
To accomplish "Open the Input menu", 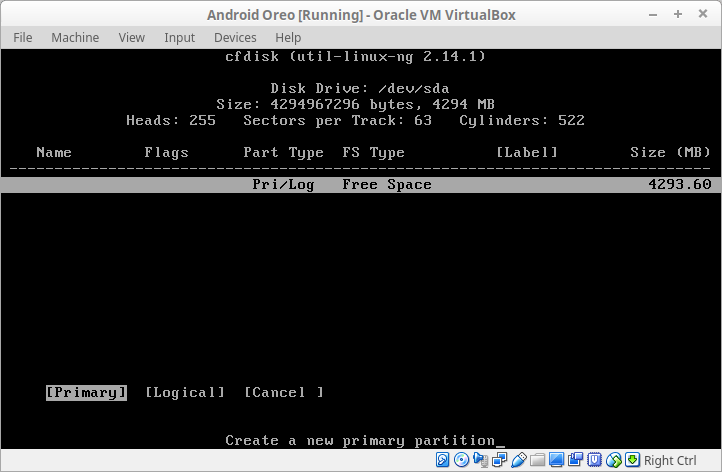I will click(x=180, y=37).
